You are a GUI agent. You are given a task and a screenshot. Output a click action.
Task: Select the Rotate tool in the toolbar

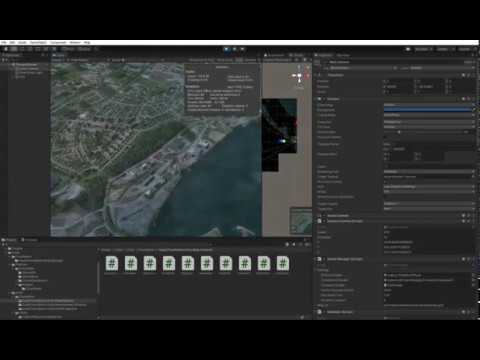(x=22, y=49)
